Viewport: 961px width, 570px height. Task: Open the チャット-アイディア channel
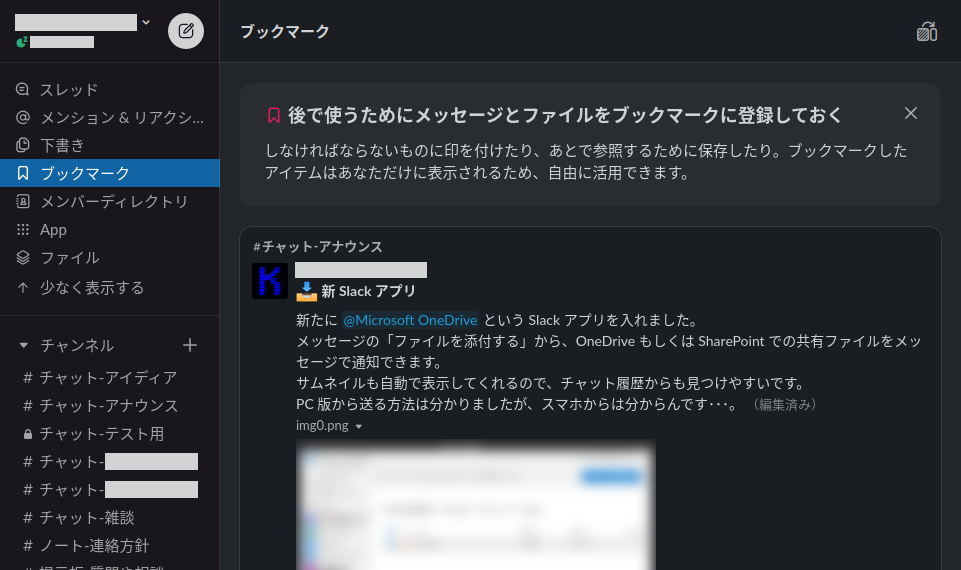coord(110,378)
